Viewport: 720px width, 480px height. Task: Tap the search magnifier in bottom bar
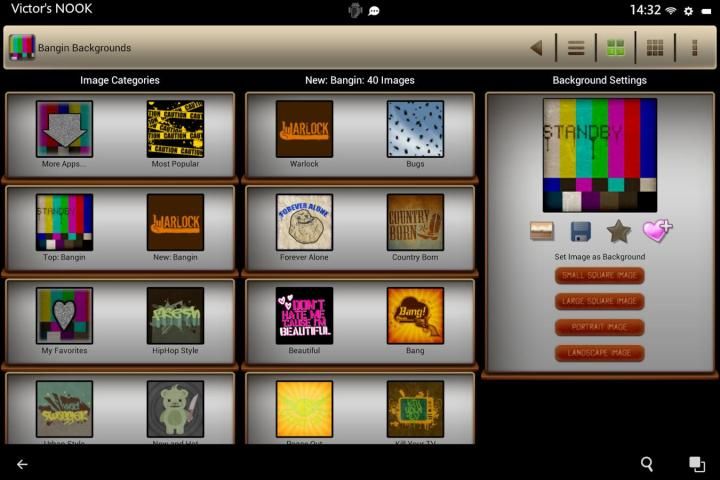tap(647, 464)
